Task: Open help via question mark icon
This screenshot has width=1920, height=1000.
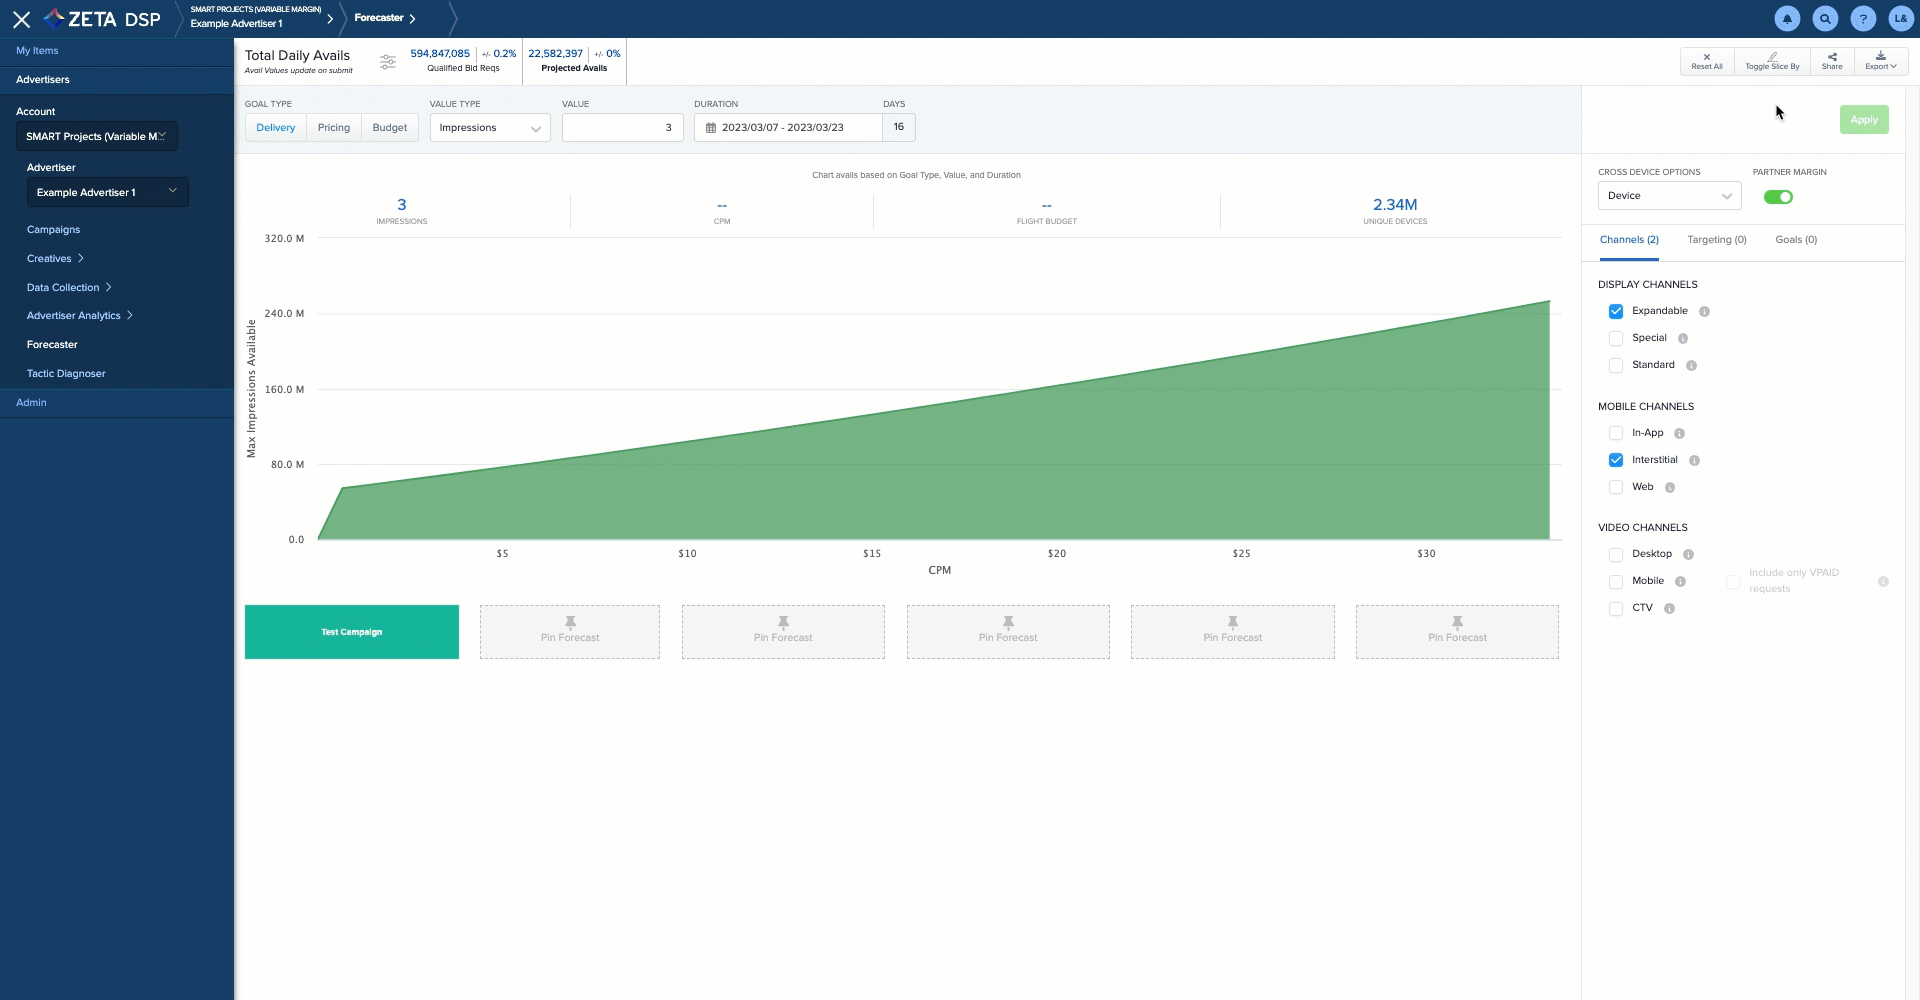Action: [1863, 19]
